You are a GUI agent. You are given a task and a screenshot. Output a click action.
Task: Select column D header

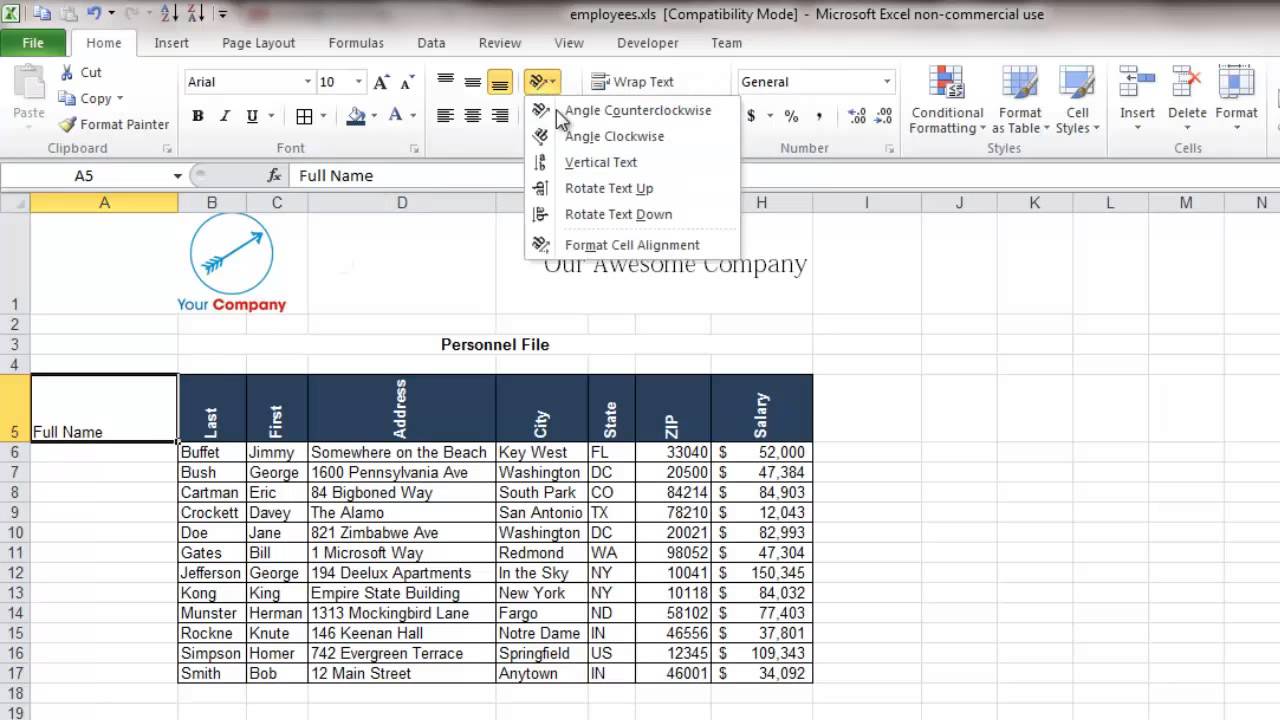[401, 203]
